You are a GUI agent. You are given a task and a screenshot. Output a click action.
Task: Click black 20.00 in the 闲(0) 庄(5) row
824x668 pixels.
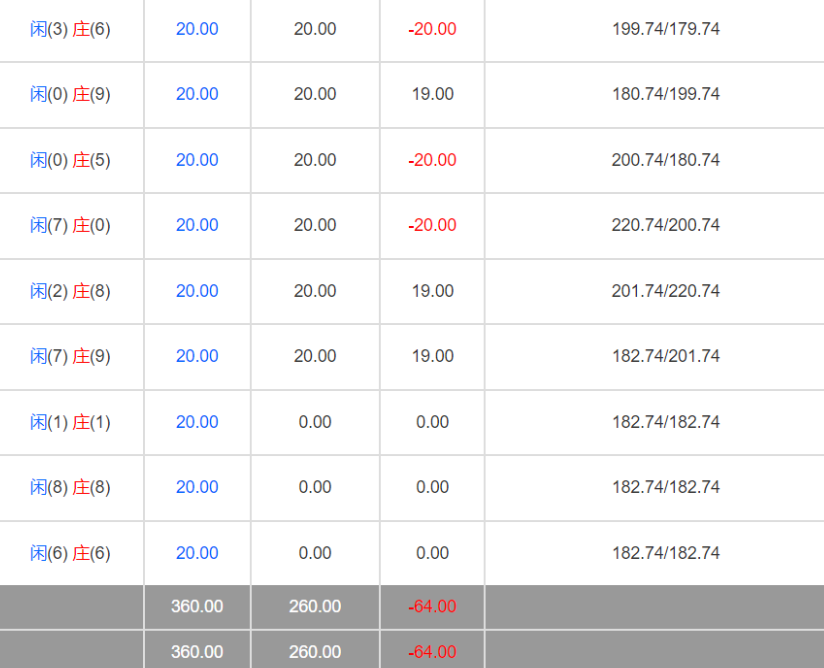[x=315, y=160]
